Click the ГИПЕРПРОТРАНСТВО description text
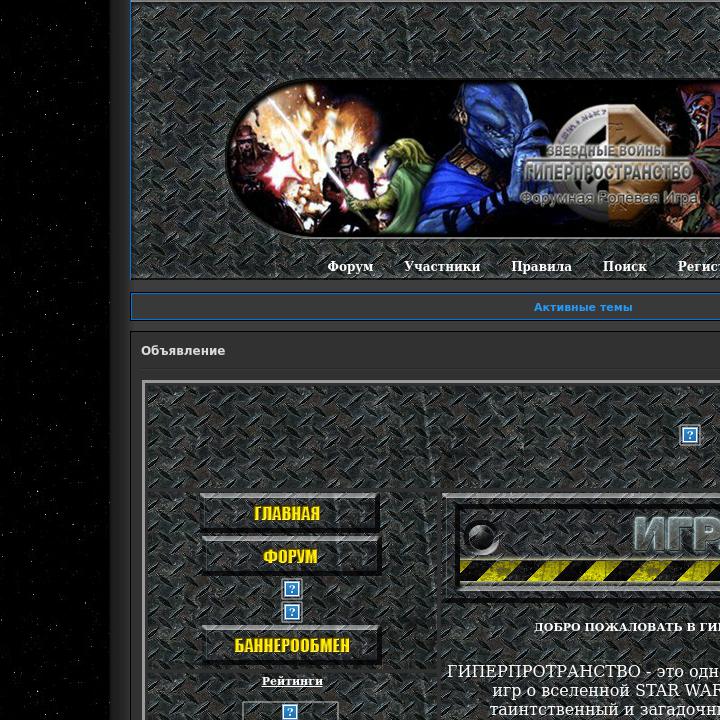Viewport: 720px width, 720px height. point(583,691)
